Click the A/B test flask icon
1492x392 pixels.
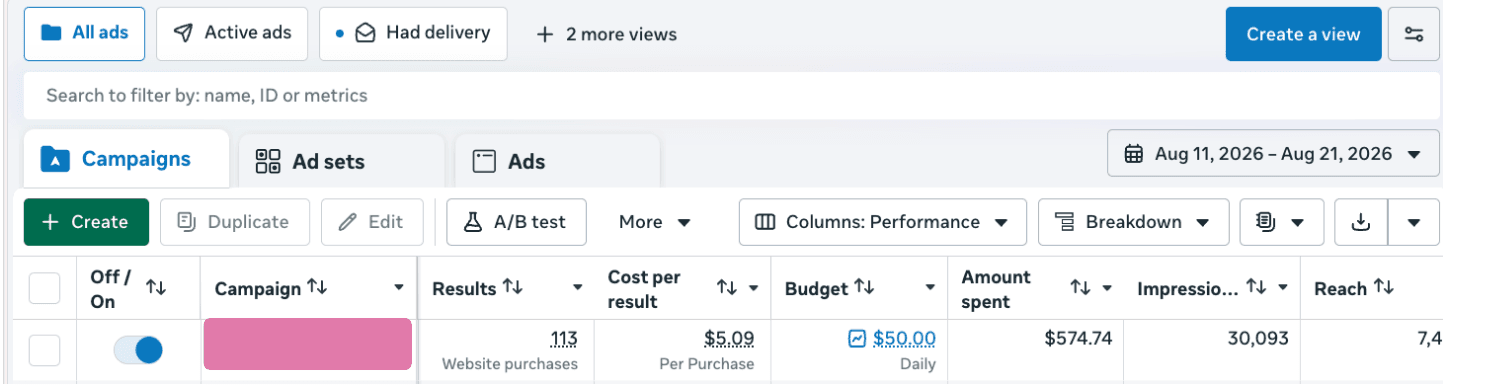tap(473, 222)
